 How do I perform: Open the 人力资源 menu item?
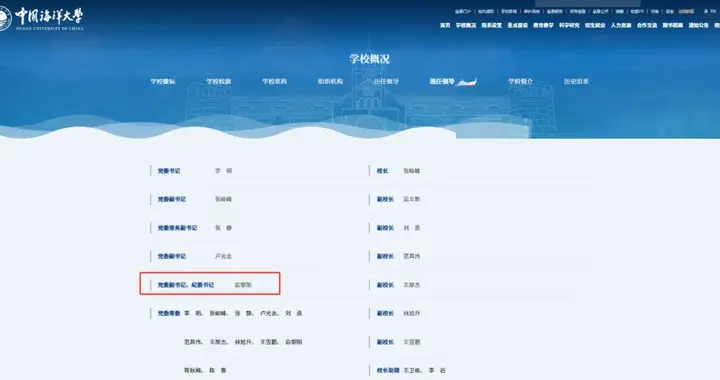pyautogui.click(x=621, y=25)
